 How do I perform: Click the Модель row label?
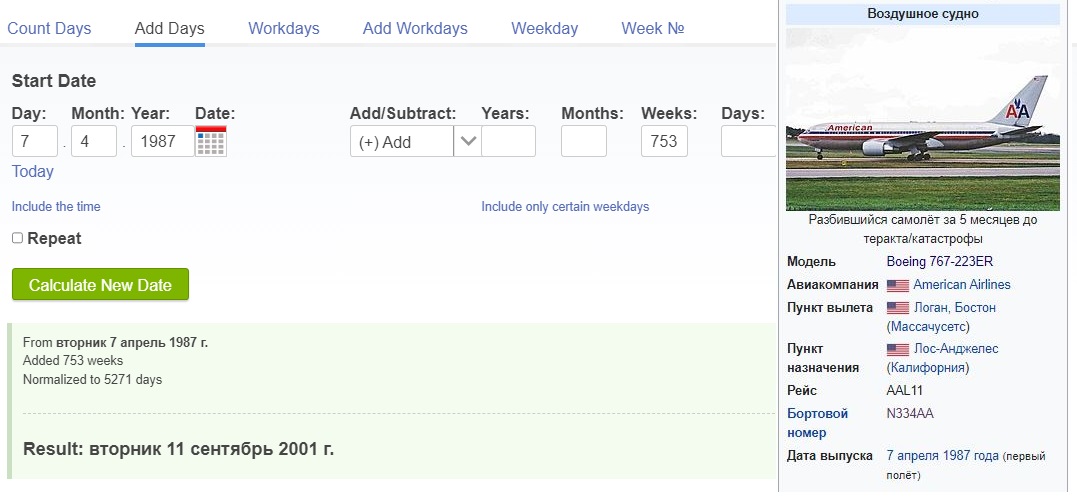[811, 262]
